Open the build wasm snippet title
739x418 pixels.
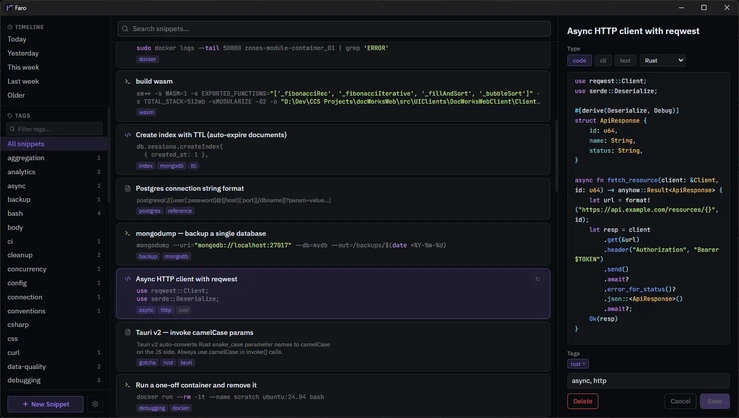coord(154,82)
